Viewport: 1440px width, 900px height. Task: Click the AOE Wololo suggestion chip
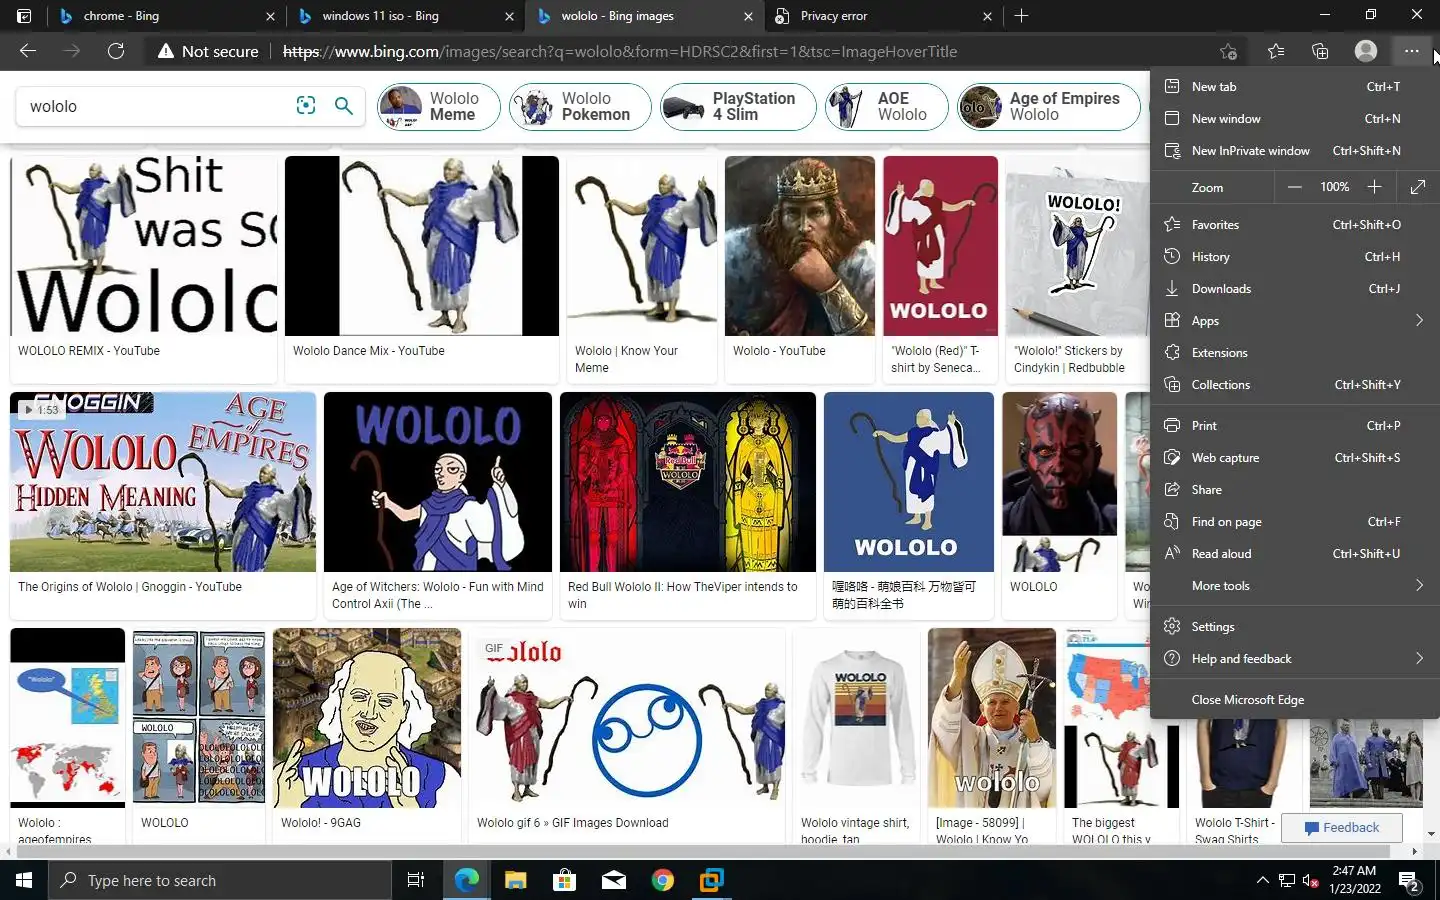pyautogui.click(x=886, y=107)
